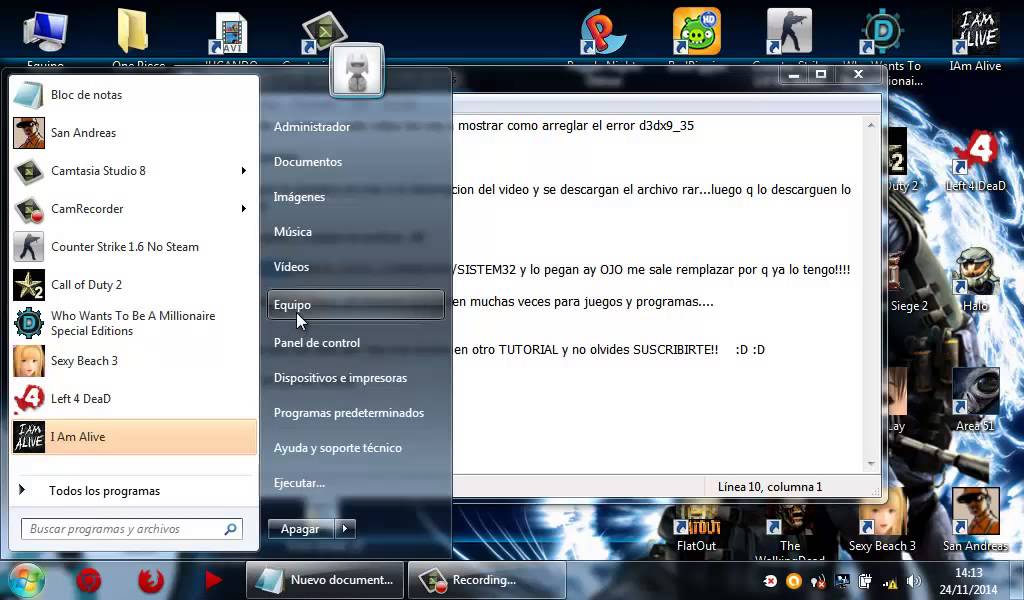
Task: Click the Notepad scrollbar down arrow
Action: 871,464
